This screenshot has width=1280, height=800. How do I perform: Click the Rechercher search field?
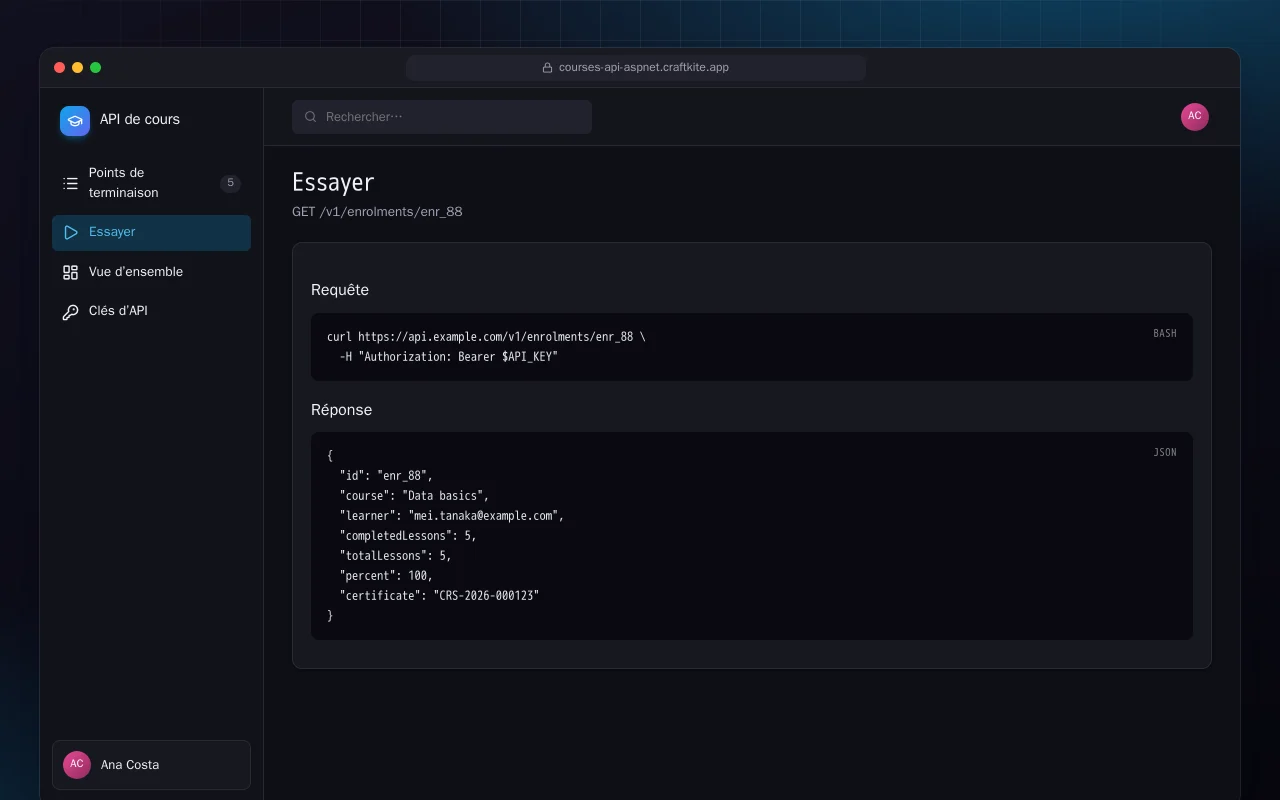pyautogui.click(x=442, y=117)
